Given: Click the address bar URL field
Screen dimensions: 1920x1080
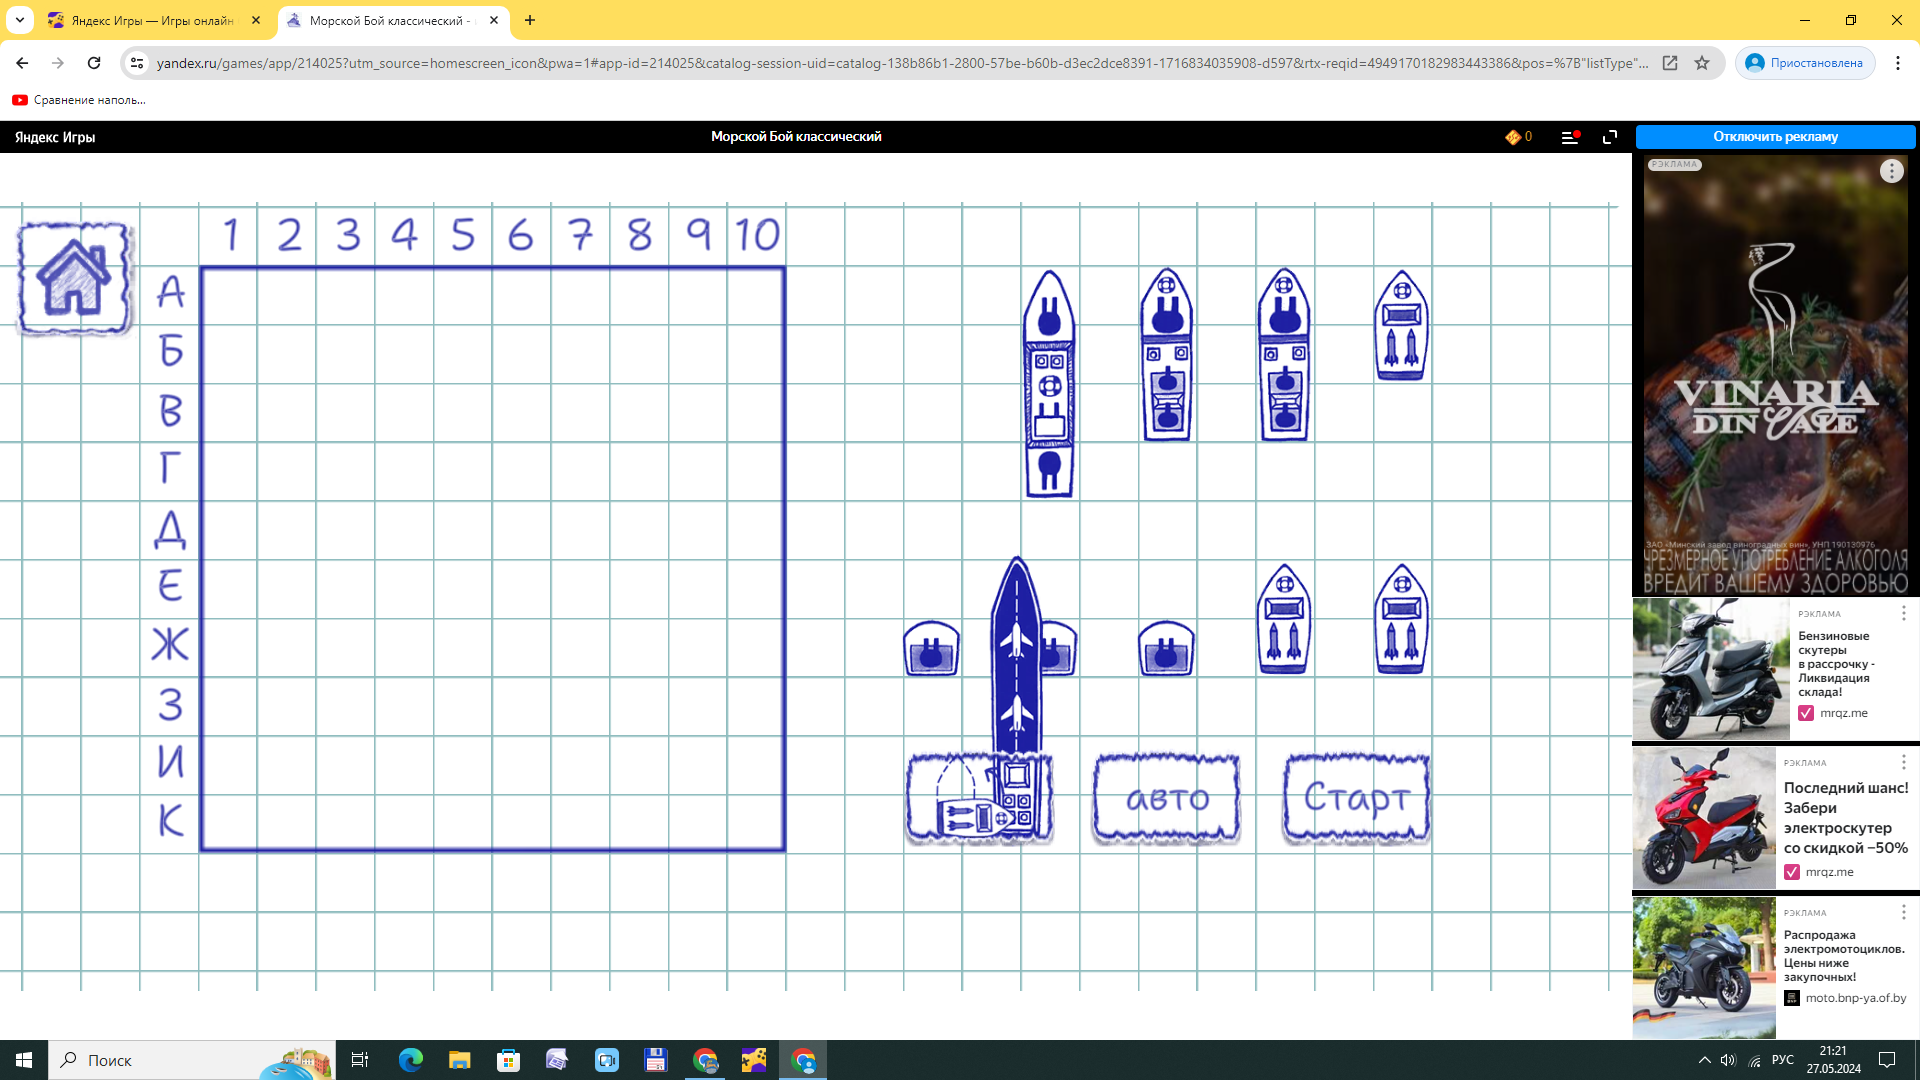Looking at the screenshot, I should [x=900, y=63].
